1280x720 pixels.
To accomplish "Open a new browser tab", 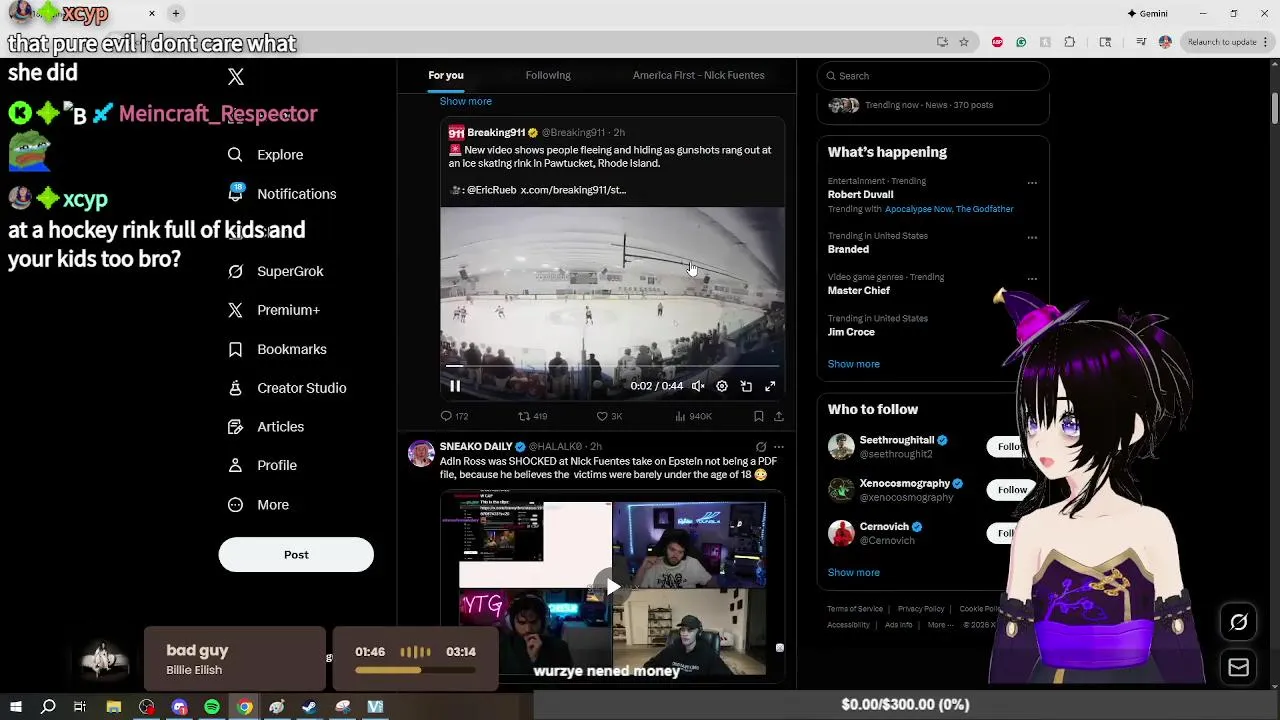I will coord(176,14).
